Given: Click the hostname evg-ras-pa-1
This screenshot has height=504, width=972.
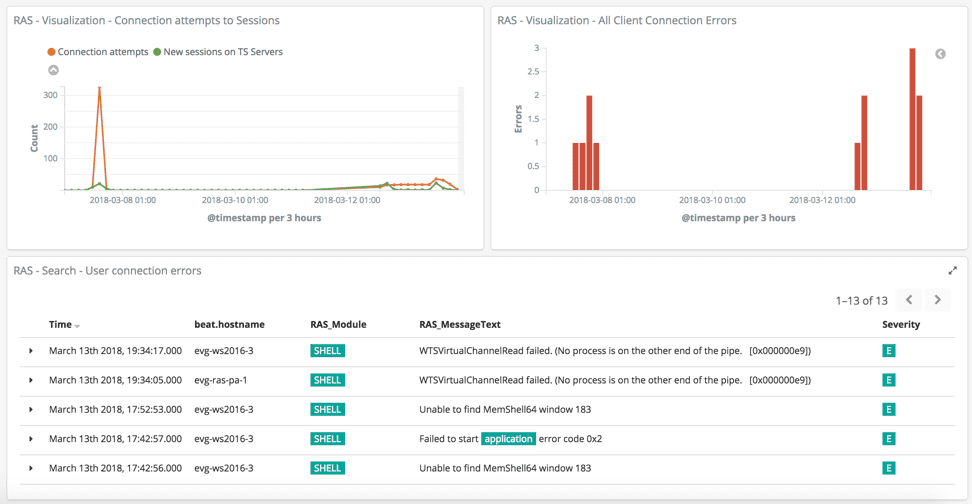Looking at the screenshot, I should click(221, 380).
